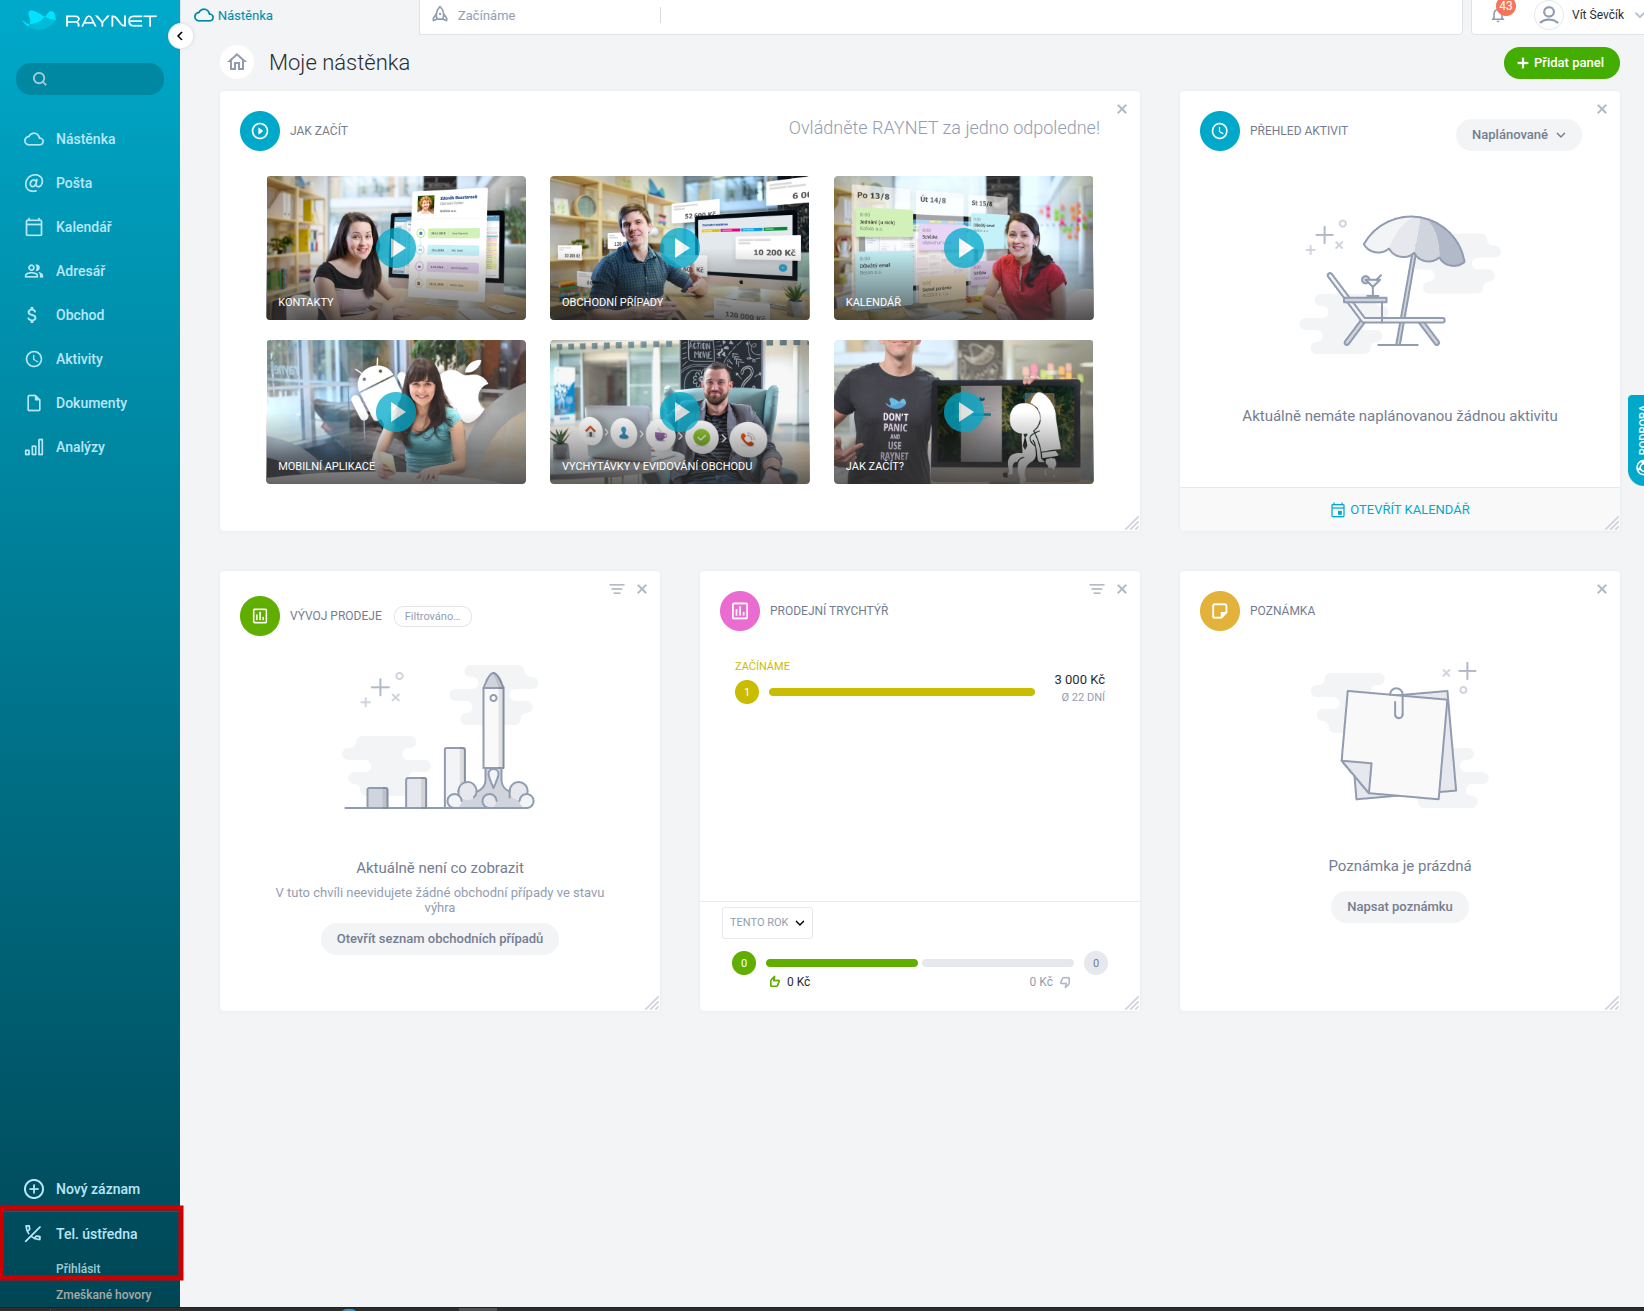Expand the Vít Ševčík user menu
The width and height of the screenshot is (1644, 1311).
[x=1594, y=15]
